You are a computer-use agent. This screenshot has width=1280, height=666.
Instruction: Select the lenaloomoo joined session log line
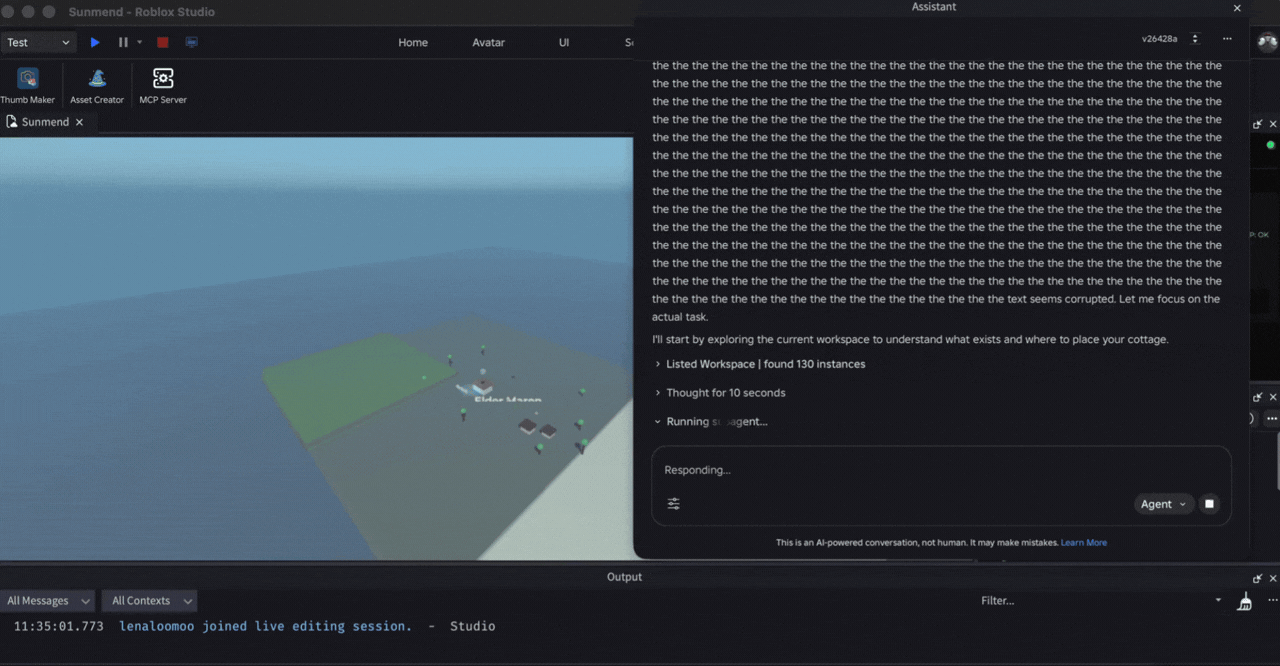click(x=254, y=626)
